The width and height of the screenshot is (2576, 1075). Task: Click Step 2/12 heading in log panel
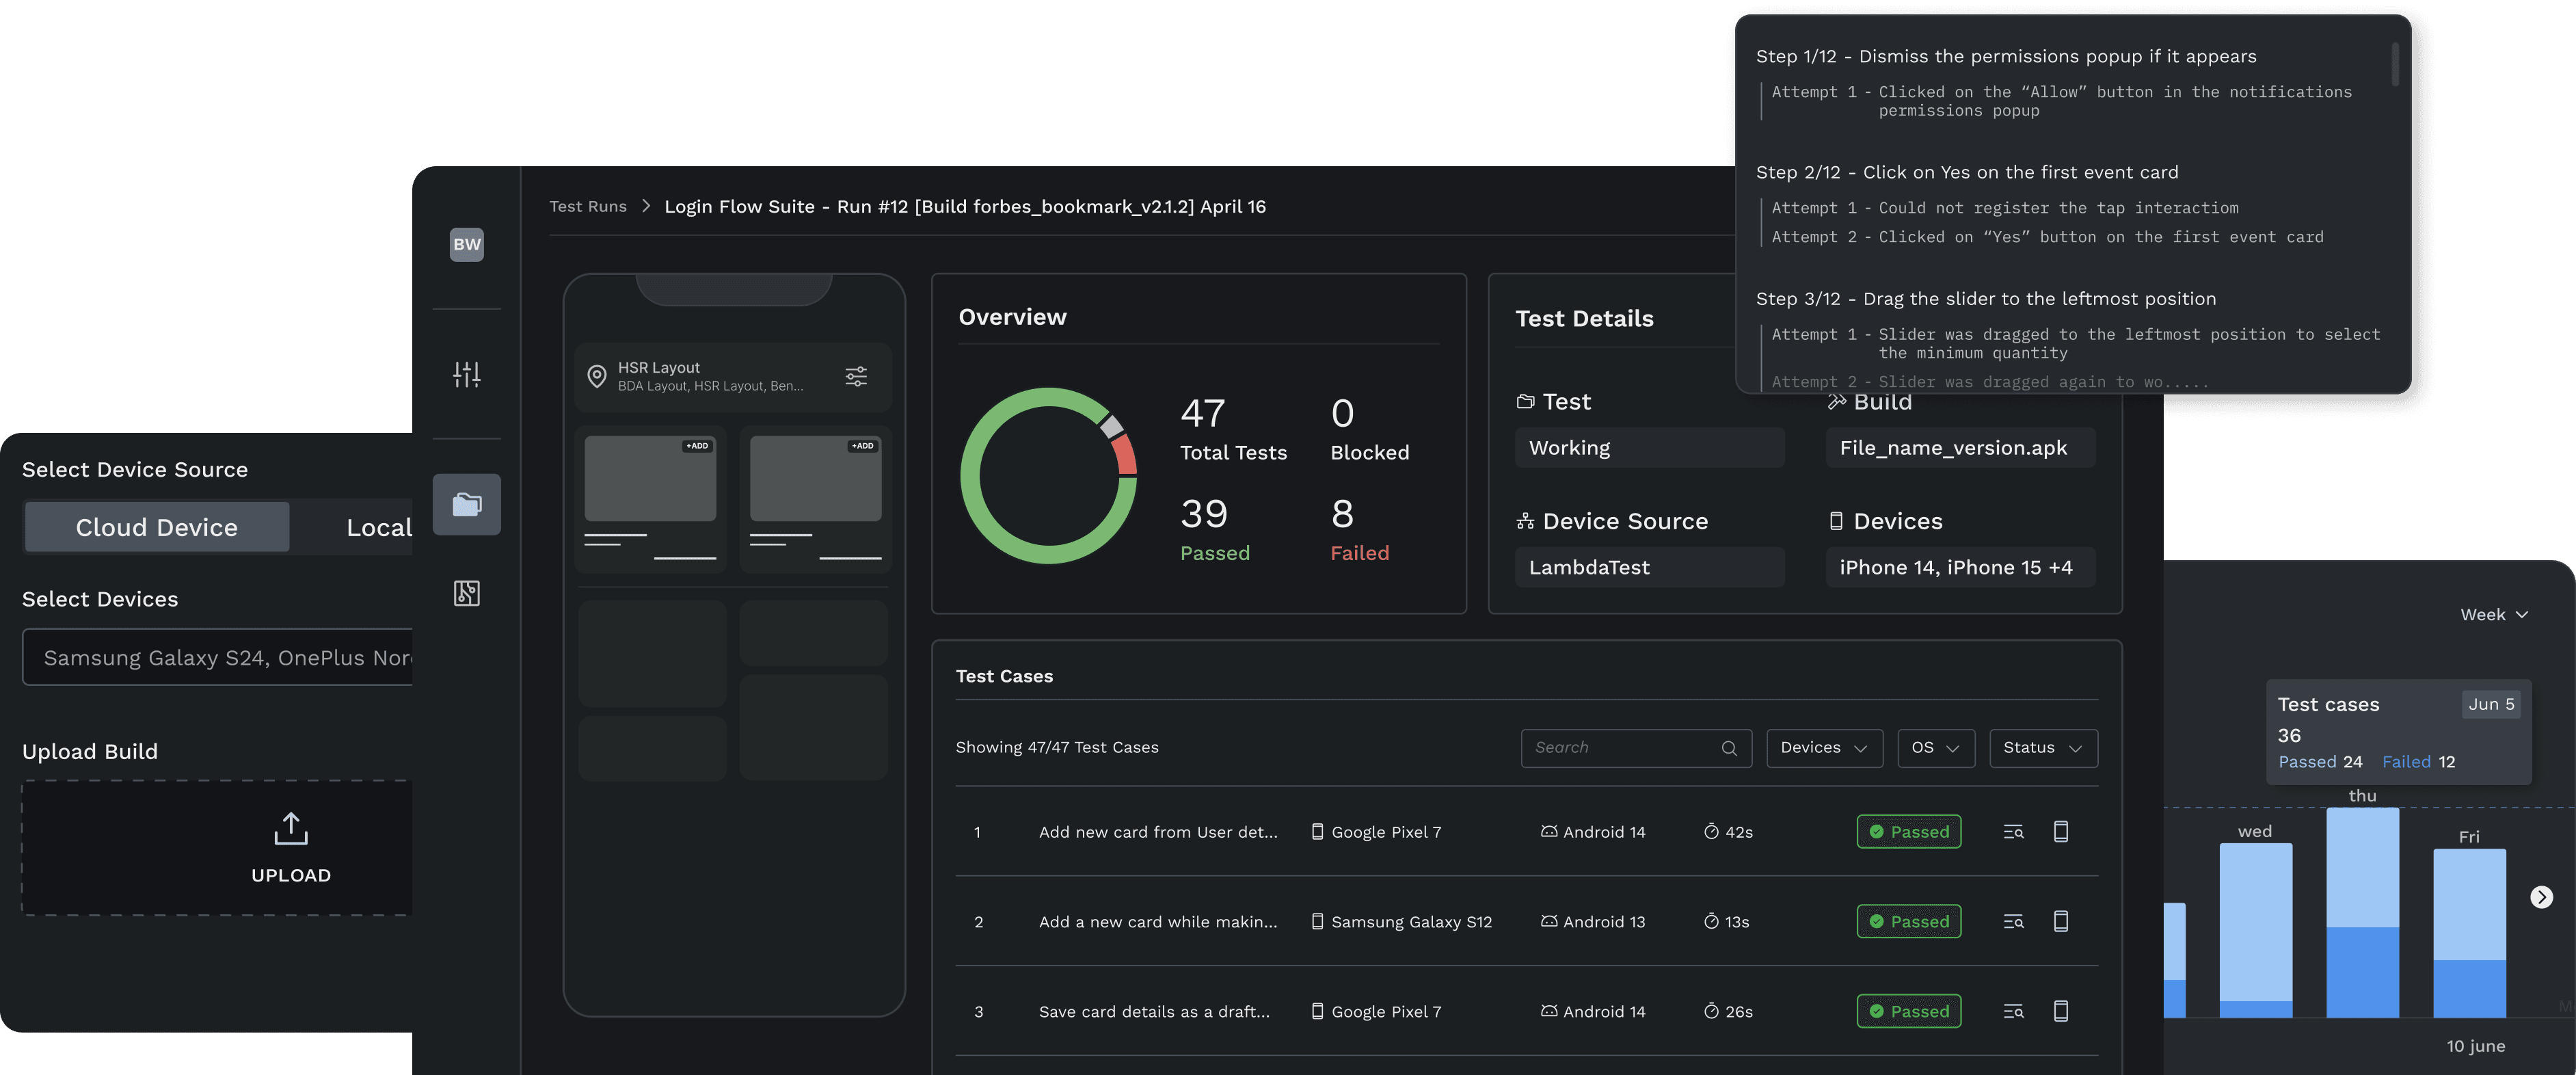coord(1967,172)
